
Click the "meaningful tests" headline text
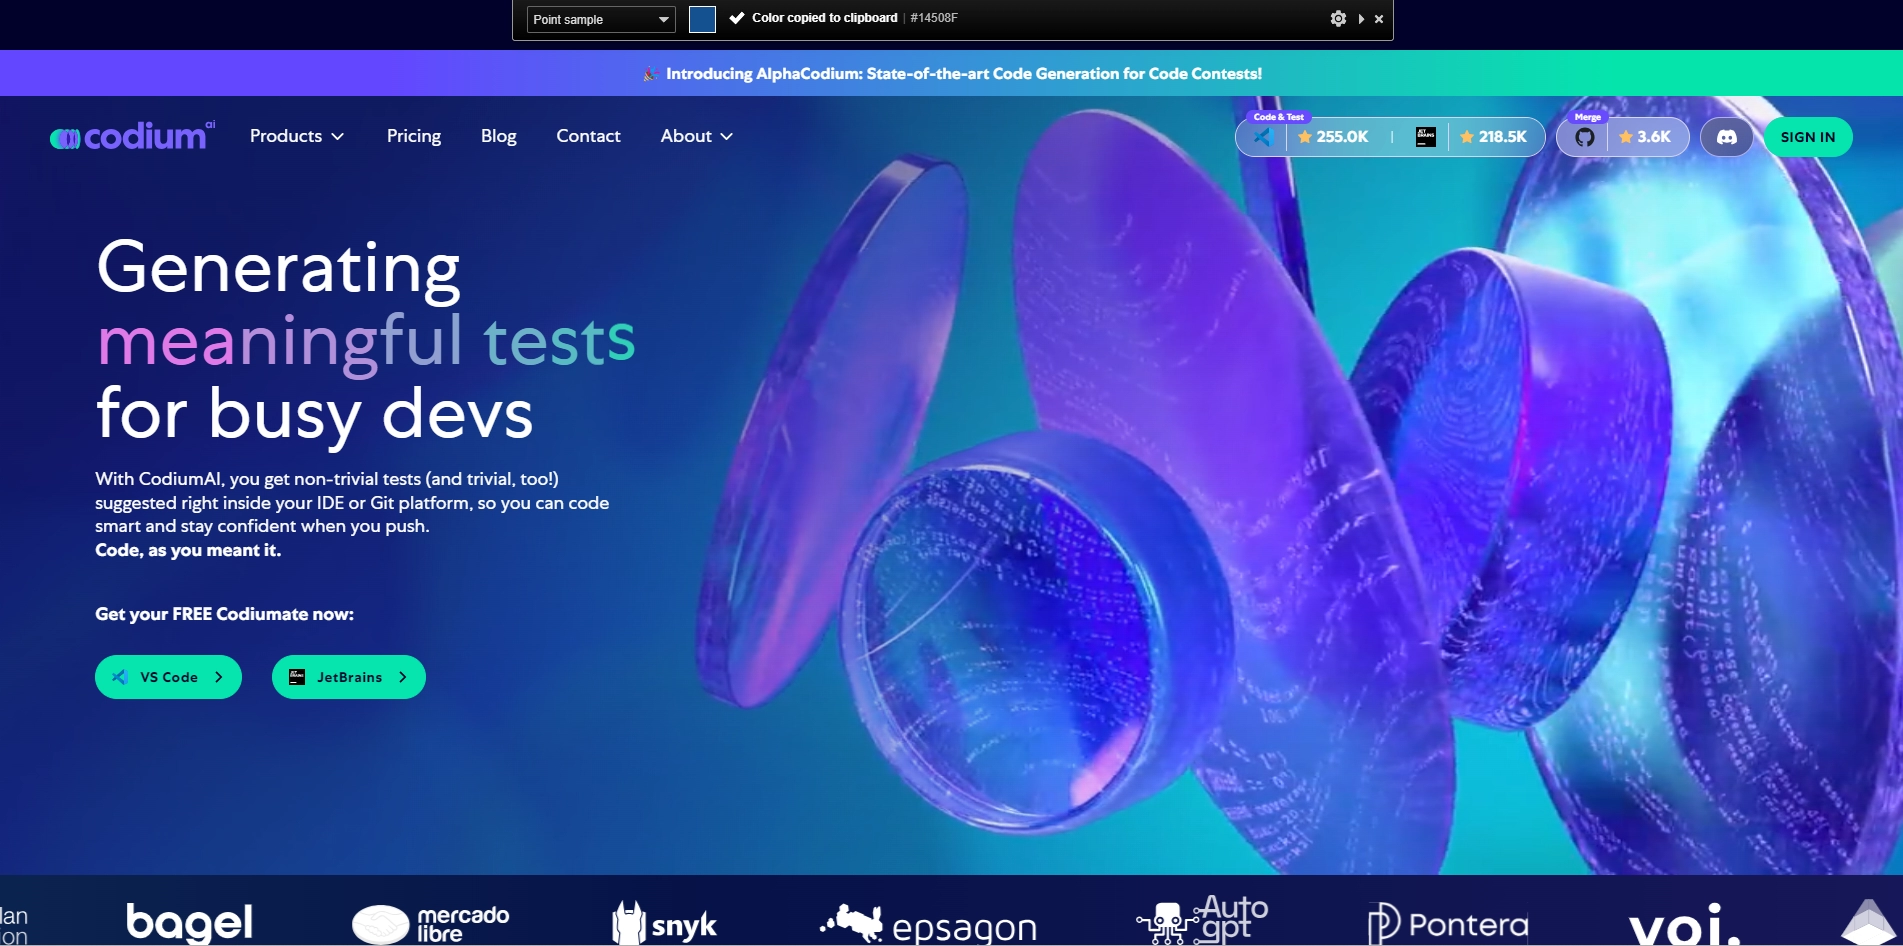tap(366, 341)
